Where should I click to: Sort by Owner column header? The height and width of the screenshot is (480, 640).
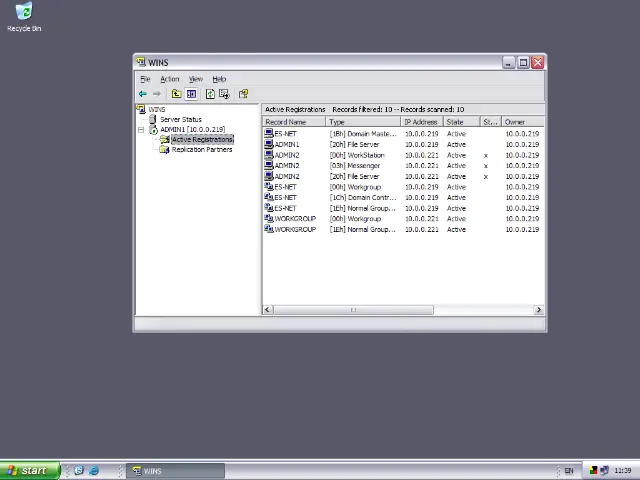point(523,122)
